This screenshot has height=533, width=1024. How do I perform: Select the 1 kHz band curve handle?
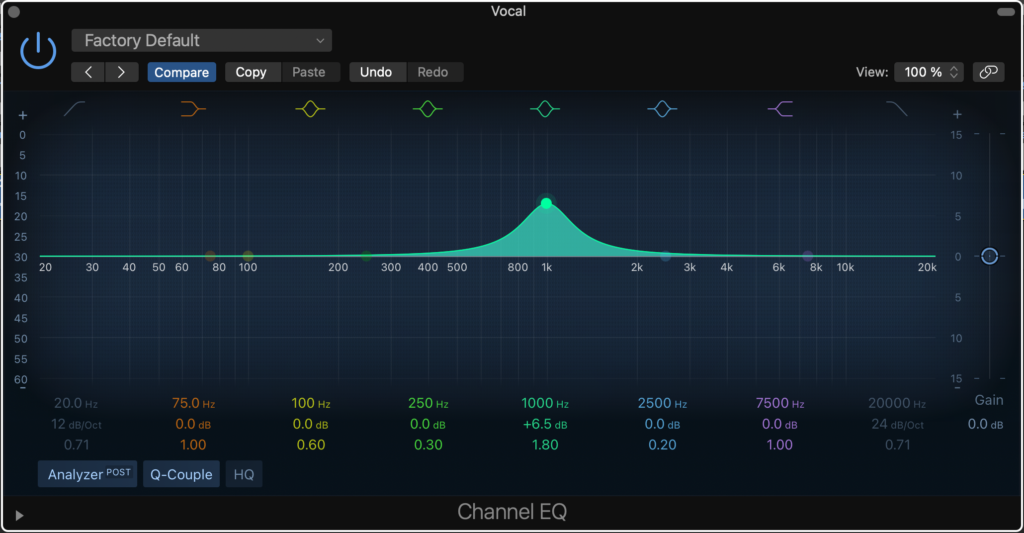coord(546,203)
